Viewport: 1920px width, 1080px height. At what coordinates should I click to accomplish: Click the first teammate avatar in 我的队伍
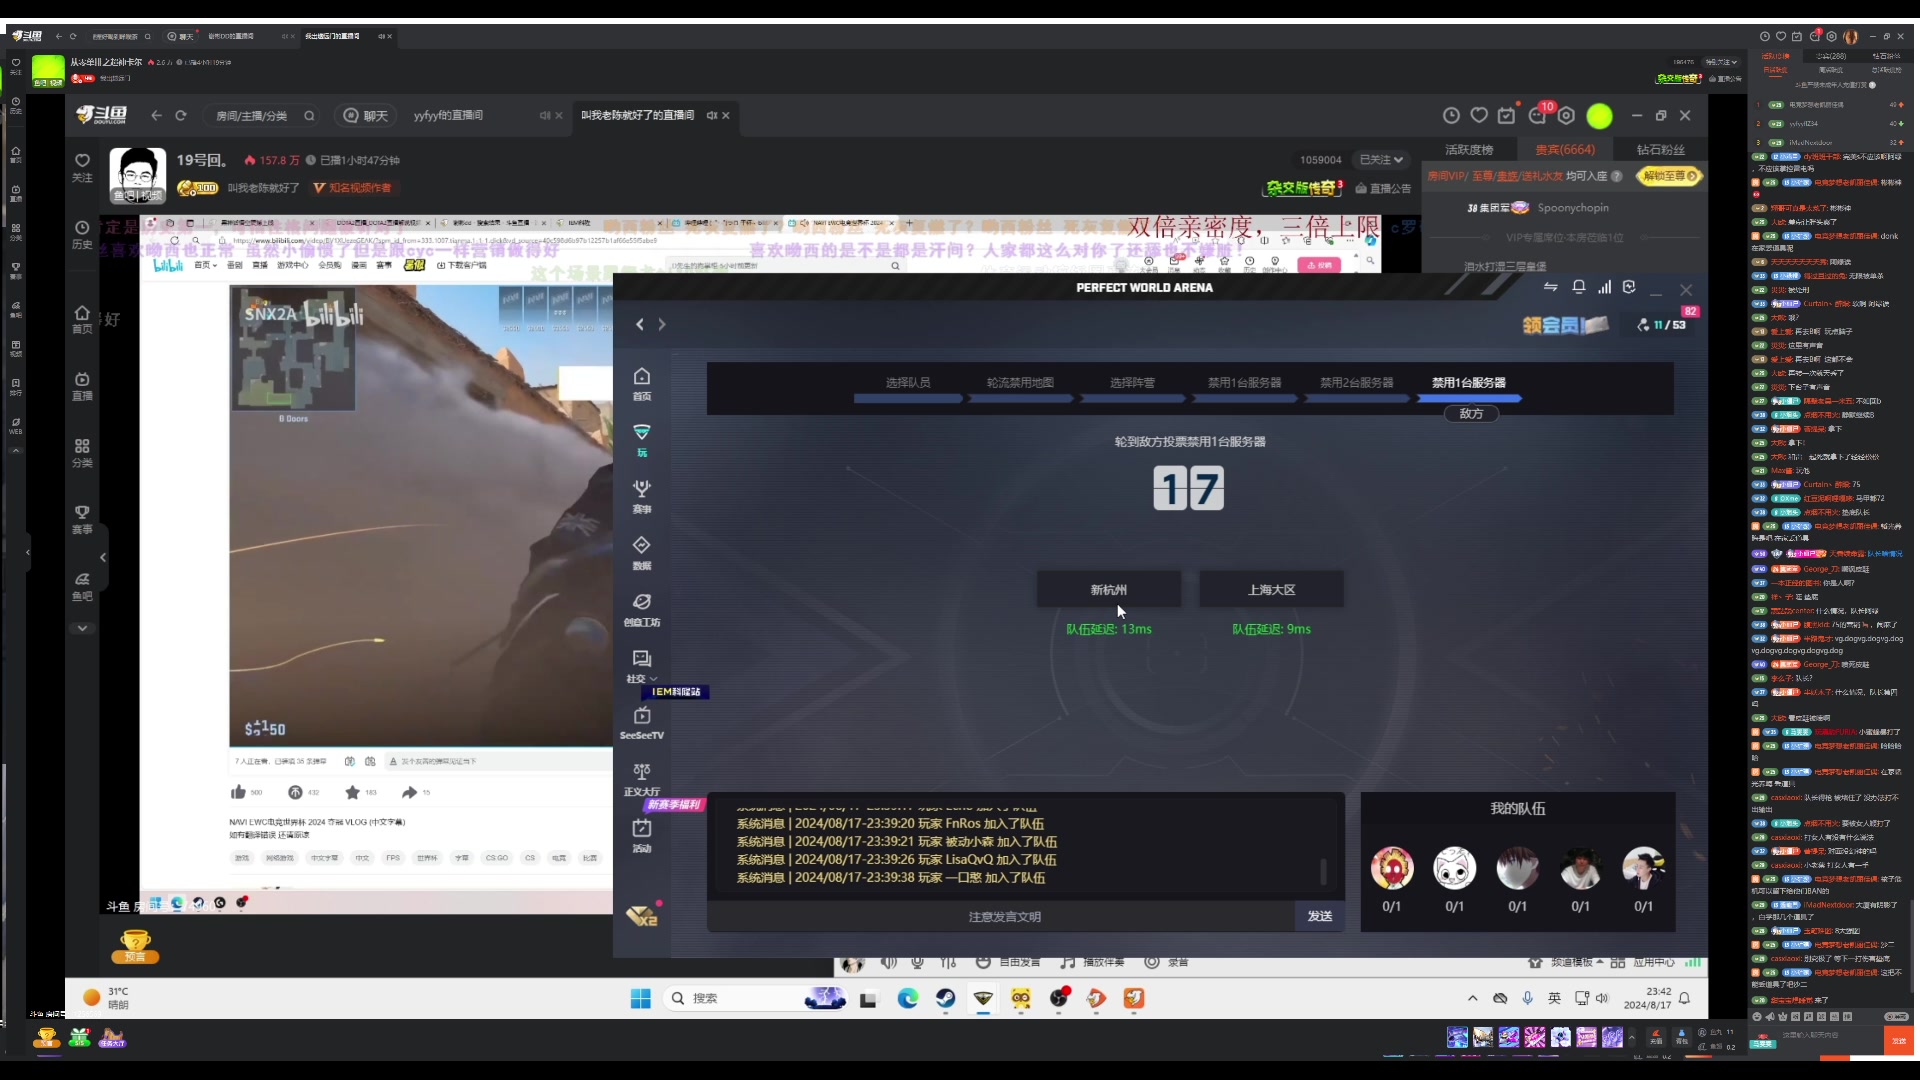1392,868
